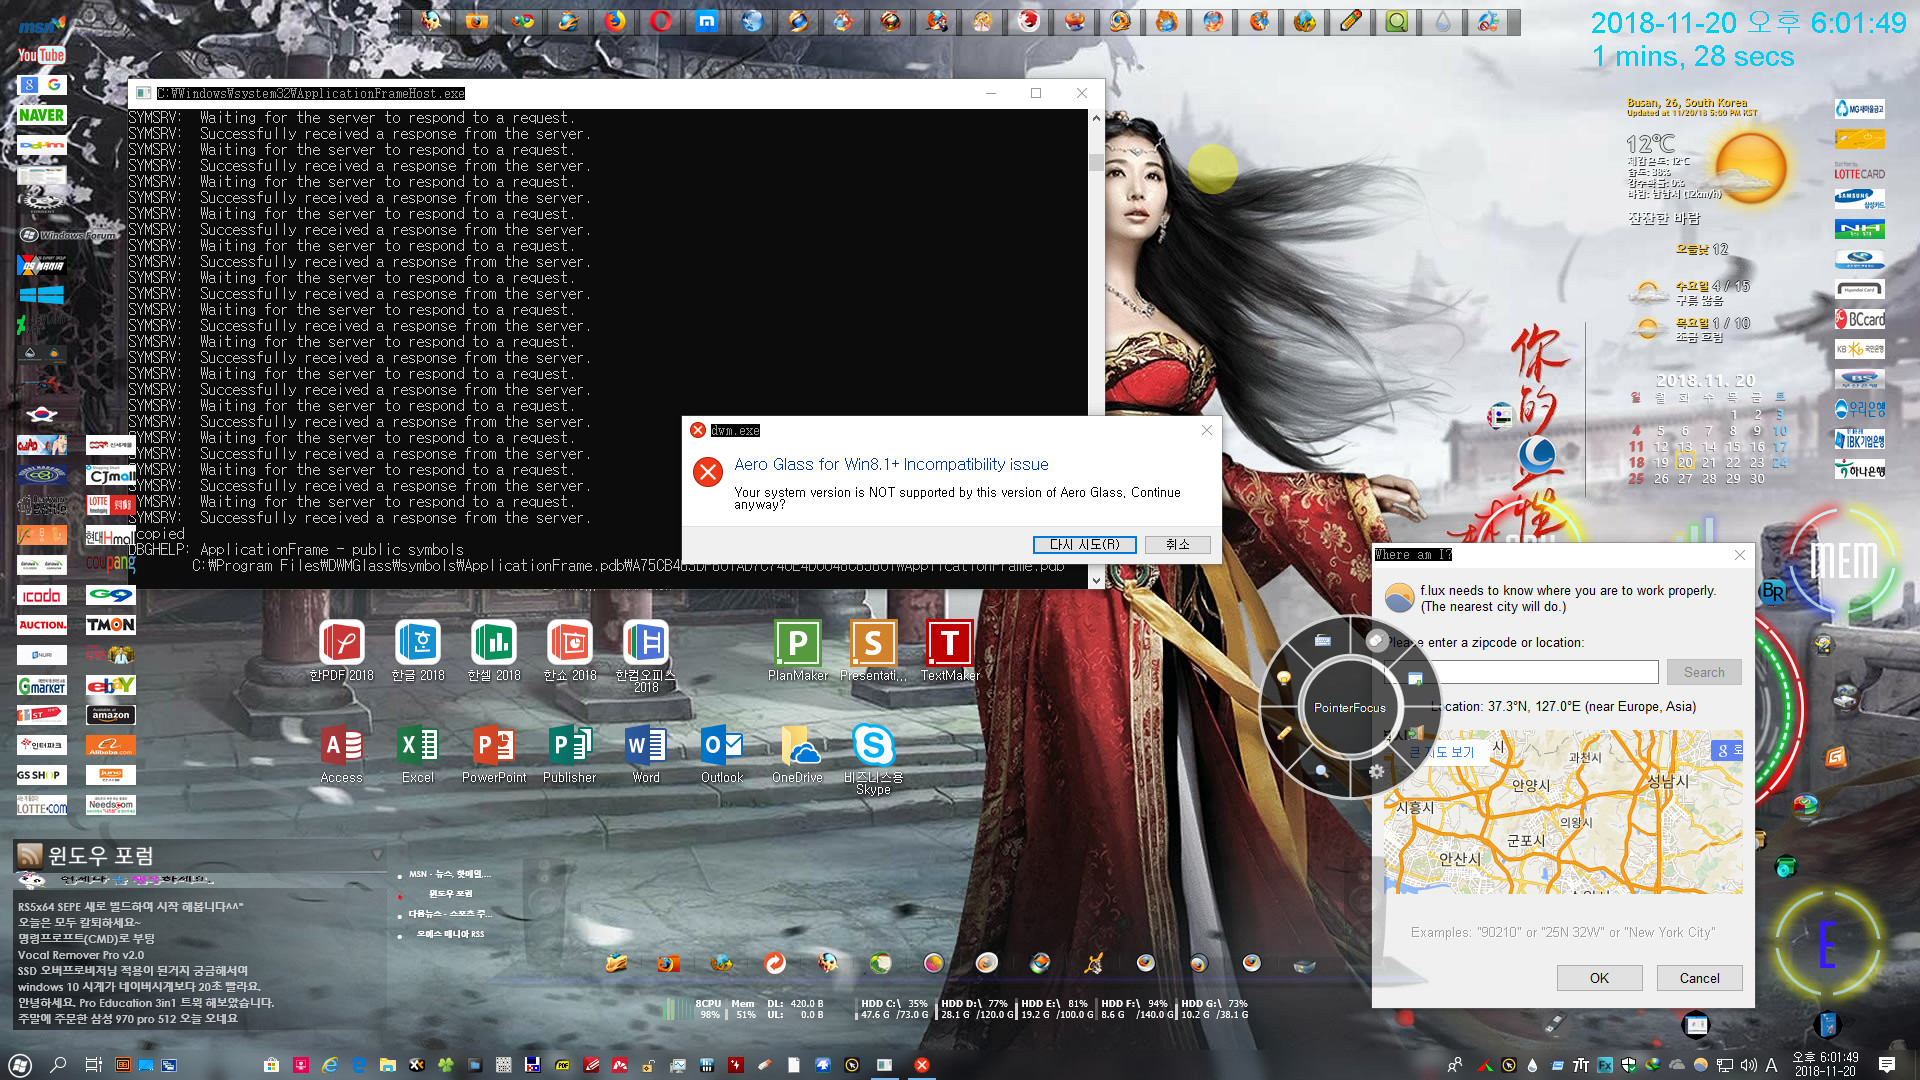Click the red X dwm.exe taskbar item
This screenshot has height=1080, width=1920.
[x=921, y=1065]
